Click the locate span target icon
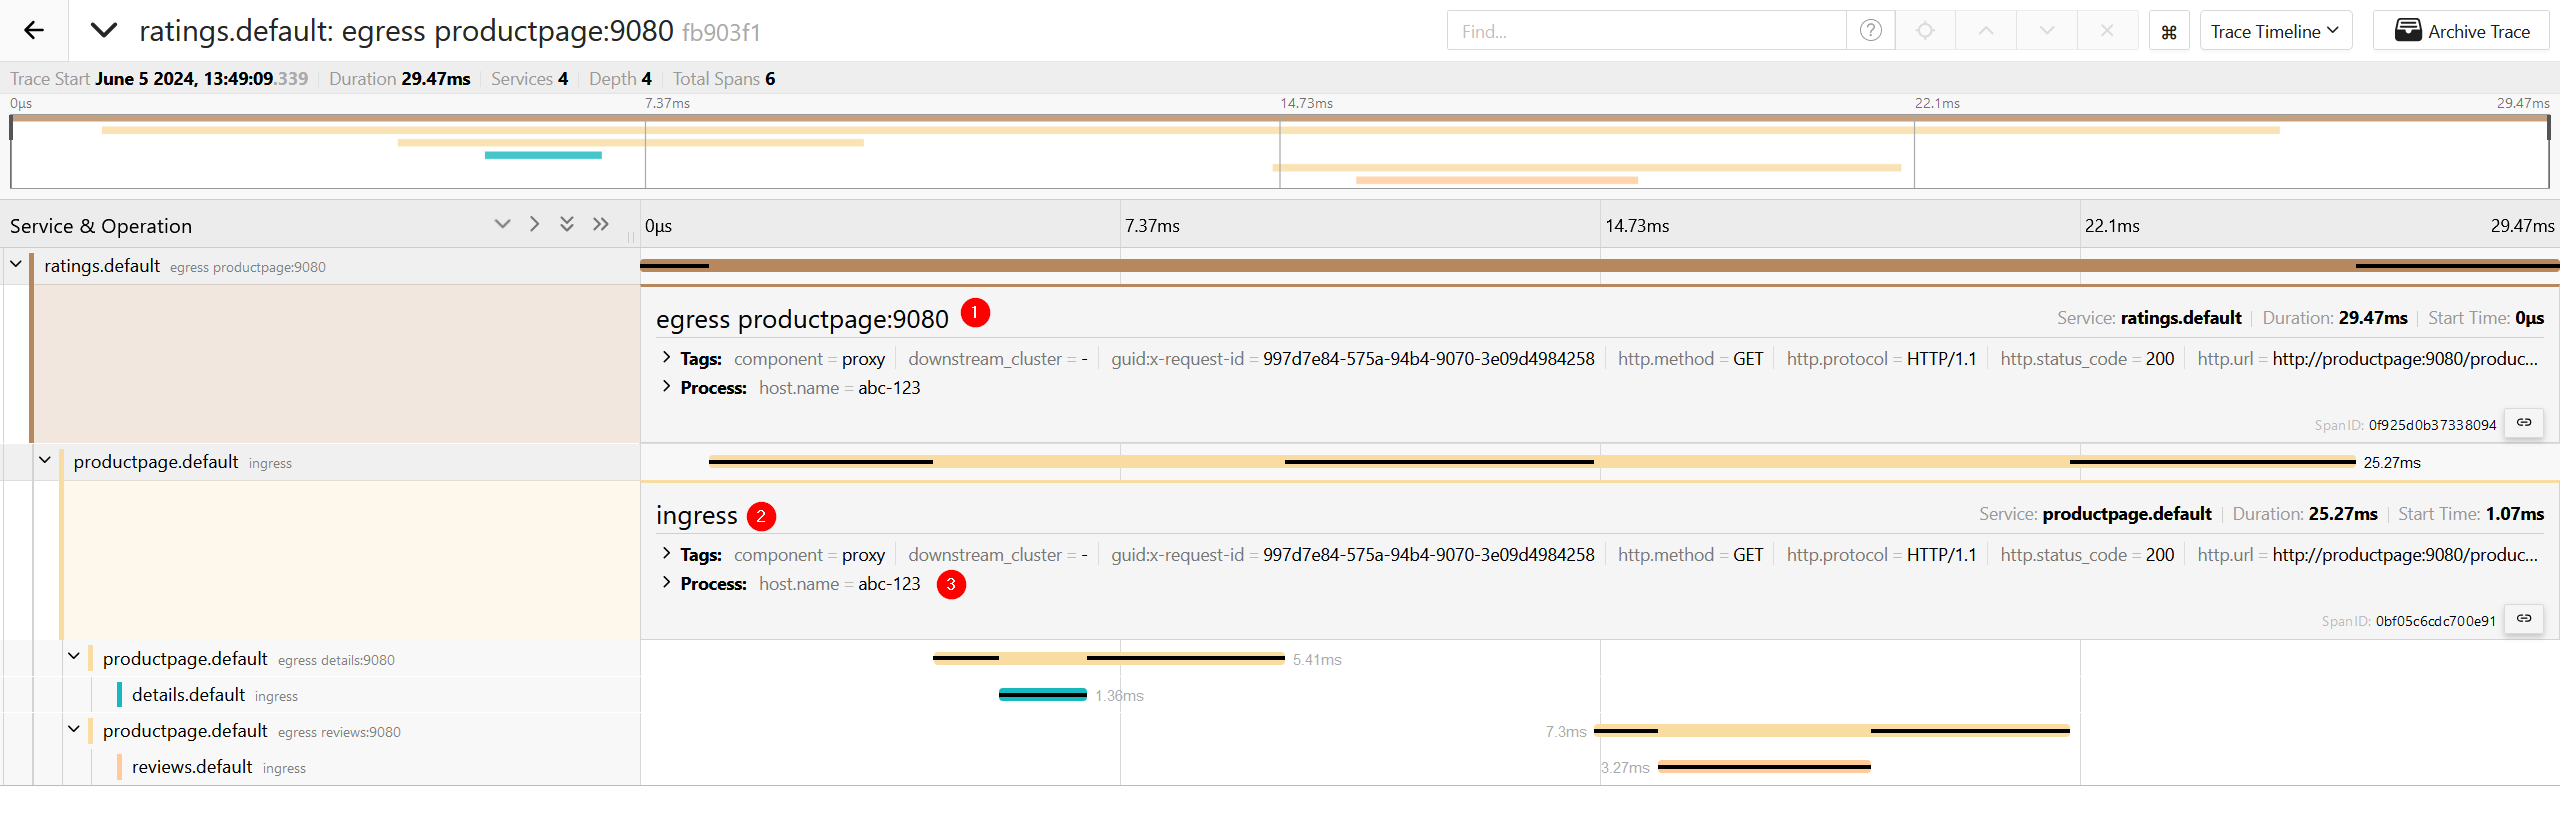 pos(1925,31)
